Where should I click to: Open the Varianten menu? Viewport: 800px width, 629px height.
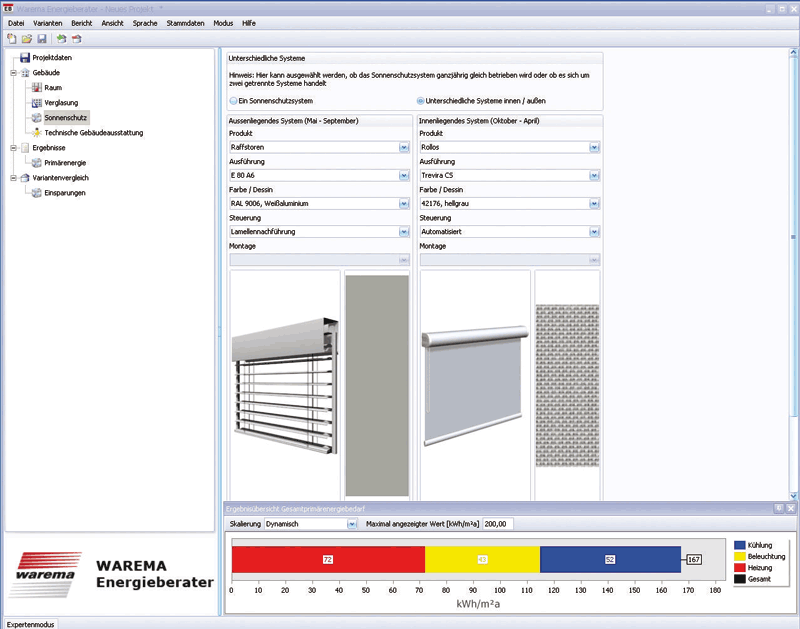point(47,23)
